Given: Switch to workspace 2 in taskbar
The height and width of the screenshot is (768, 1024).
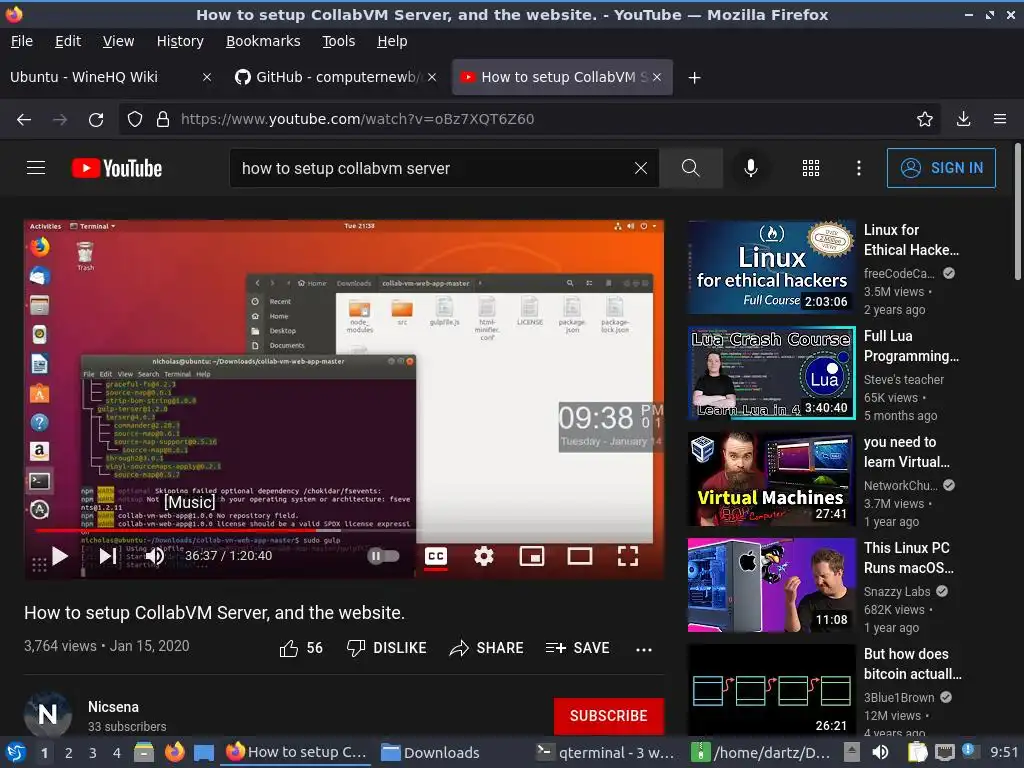Looking at the screenshot, I should [x=68, y=753].
